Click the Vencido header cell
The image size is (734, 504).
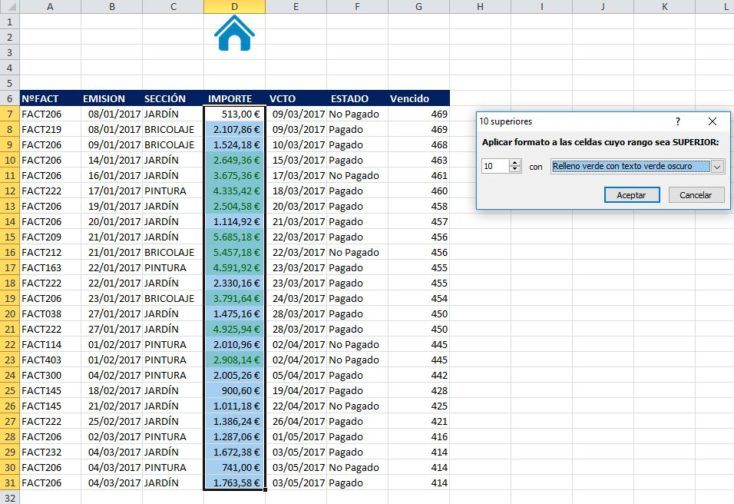[x=418, y=99]
